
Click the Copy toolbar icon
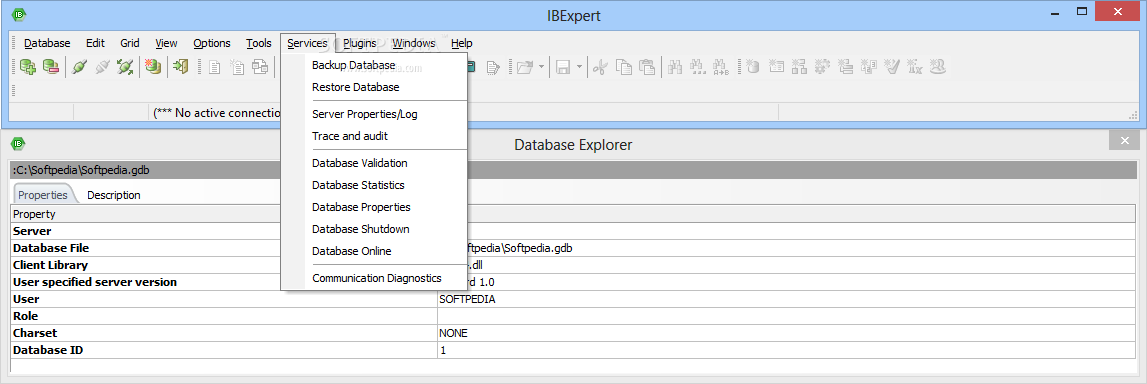point(623,67)
